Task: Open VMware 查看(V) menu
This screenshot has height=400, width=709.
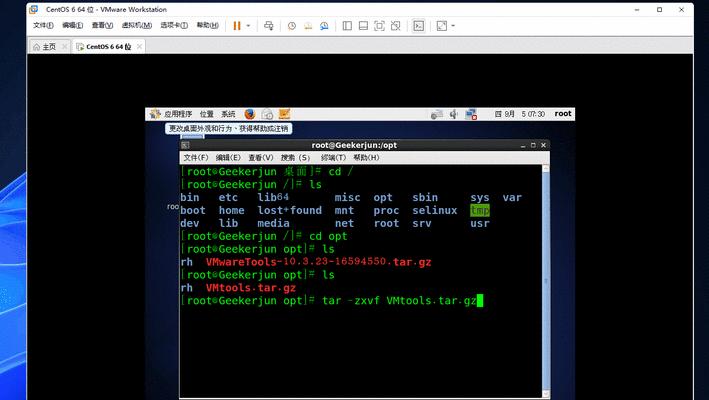Action: point(102,25)
